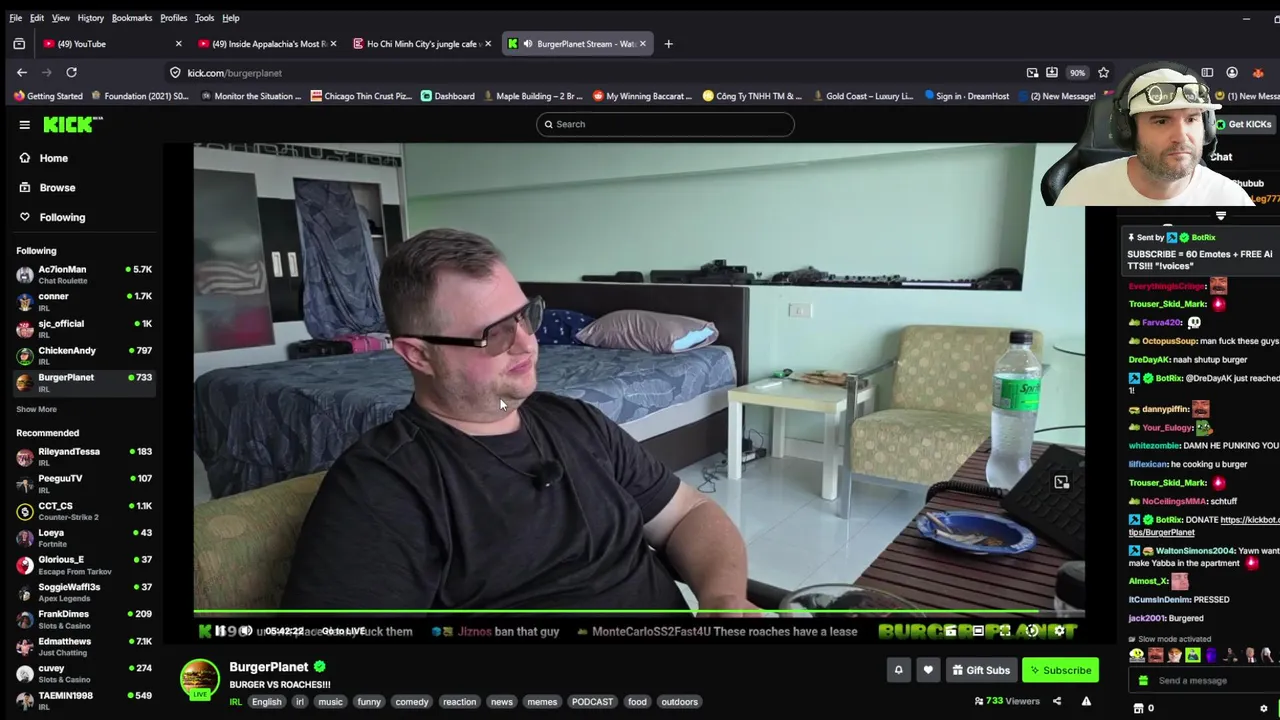1280x720 pixels.
Task: Open Ac7ionMan followed channel
Action: [x=84, y=274]
